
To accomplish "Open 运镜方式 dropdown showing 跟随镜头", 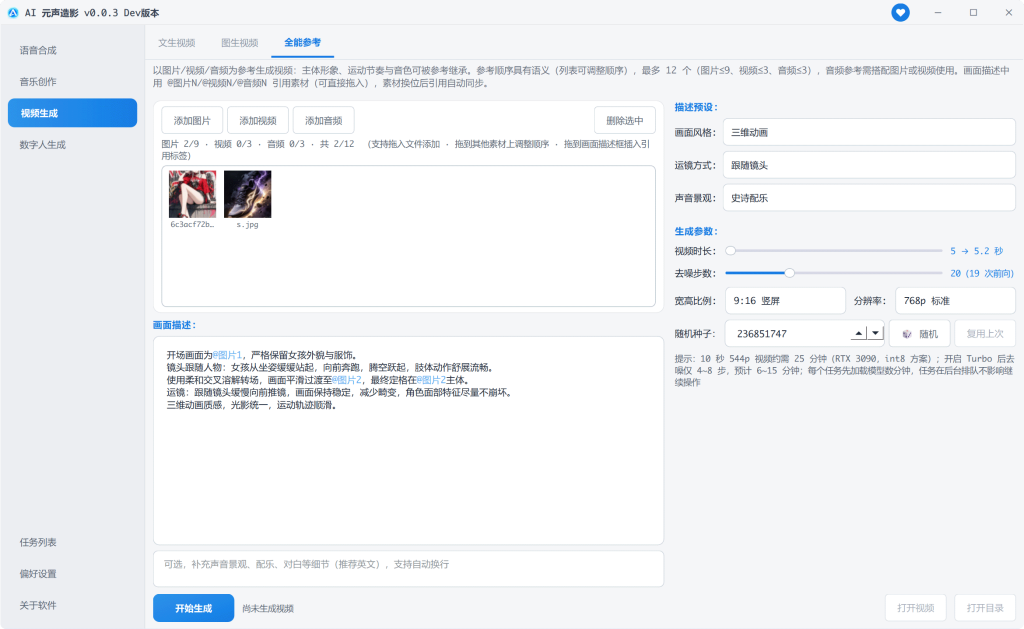I will [869, 165].
